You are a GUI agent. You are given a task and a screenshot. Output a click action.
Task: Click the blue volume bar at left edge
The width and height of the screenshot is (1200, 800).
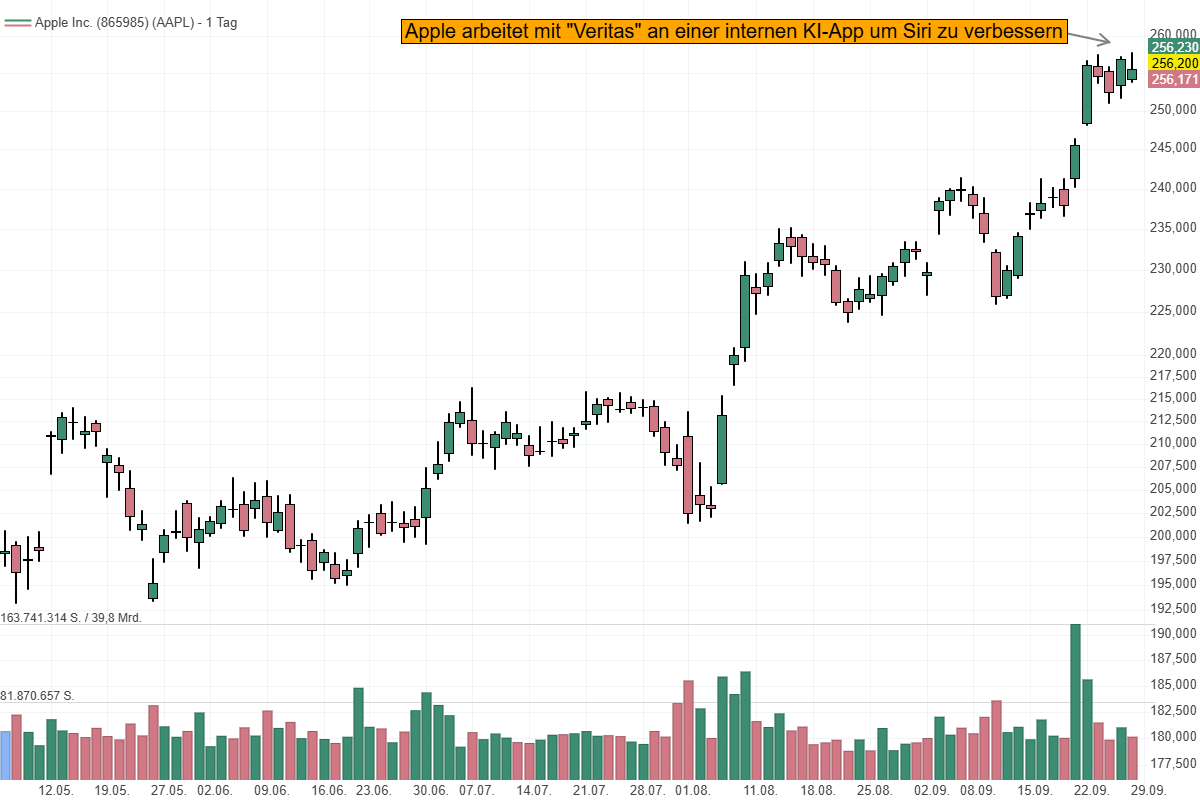pos(5,755)
